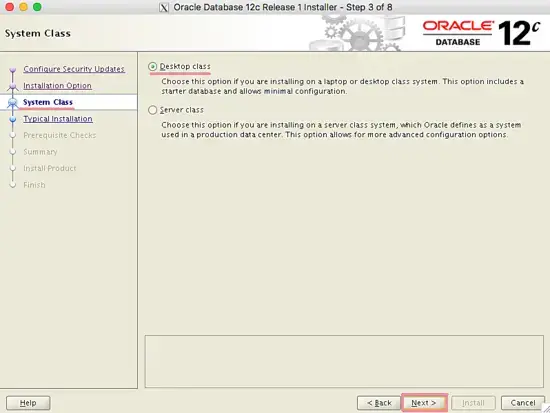
Task: Maximize the installer with green button
Action: point(37,7)
